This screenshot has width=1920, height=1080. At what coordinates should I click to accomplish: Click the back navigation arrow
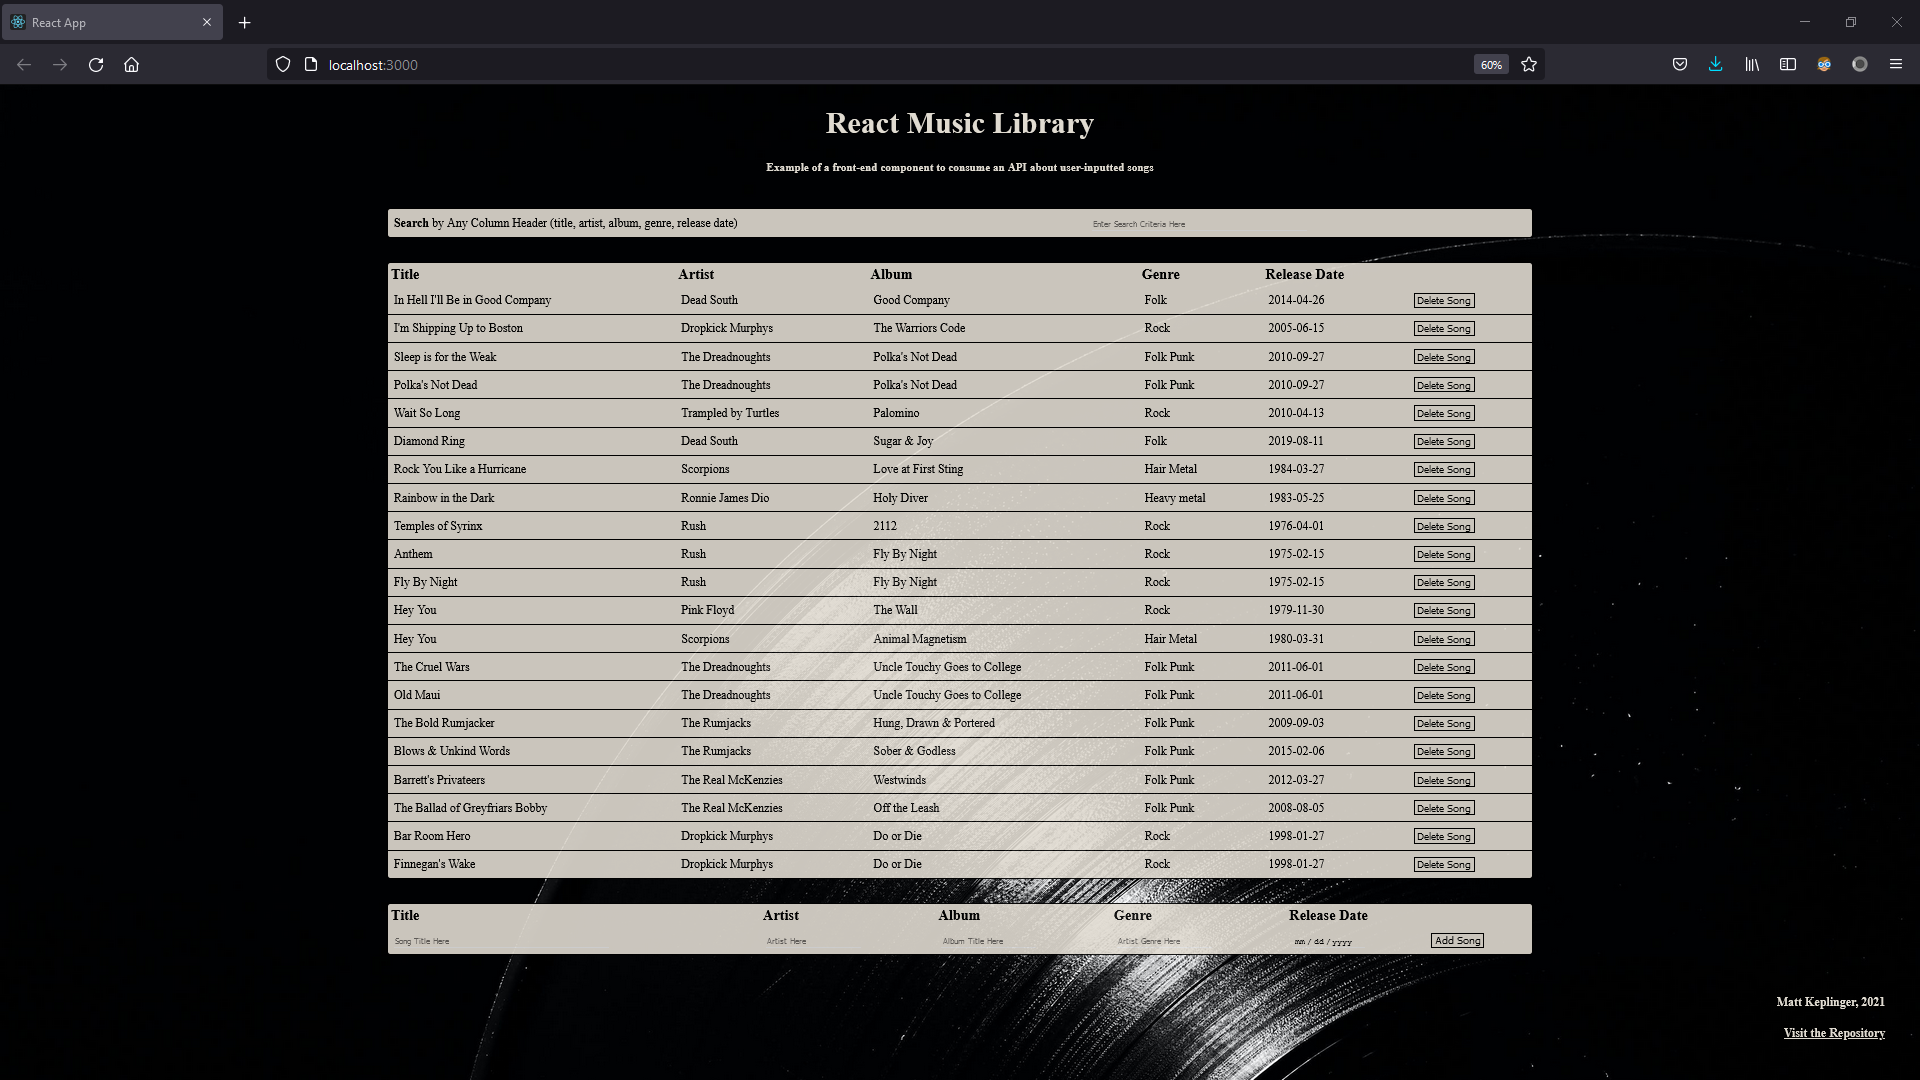click(x=24, y=64)
